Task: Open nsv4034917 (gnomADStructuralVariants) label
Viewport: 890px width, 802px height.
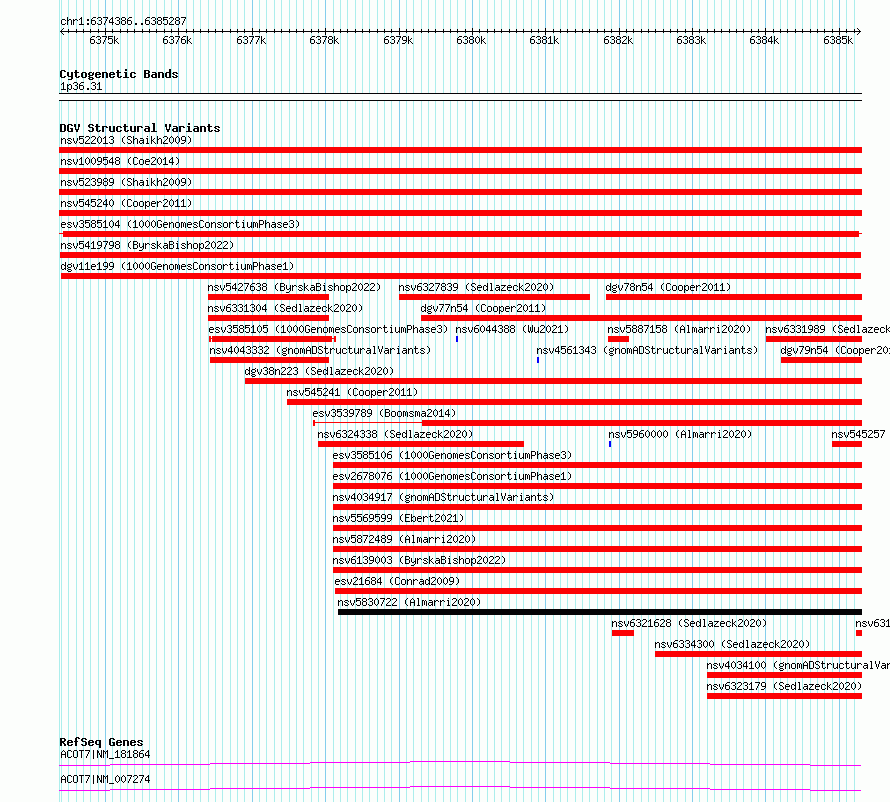Action: coord(443,497)
